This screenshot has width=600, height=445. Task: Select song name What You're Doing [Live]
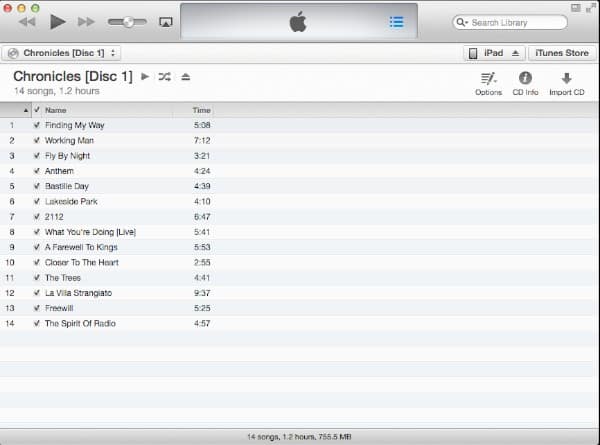[x=90, y=232]
